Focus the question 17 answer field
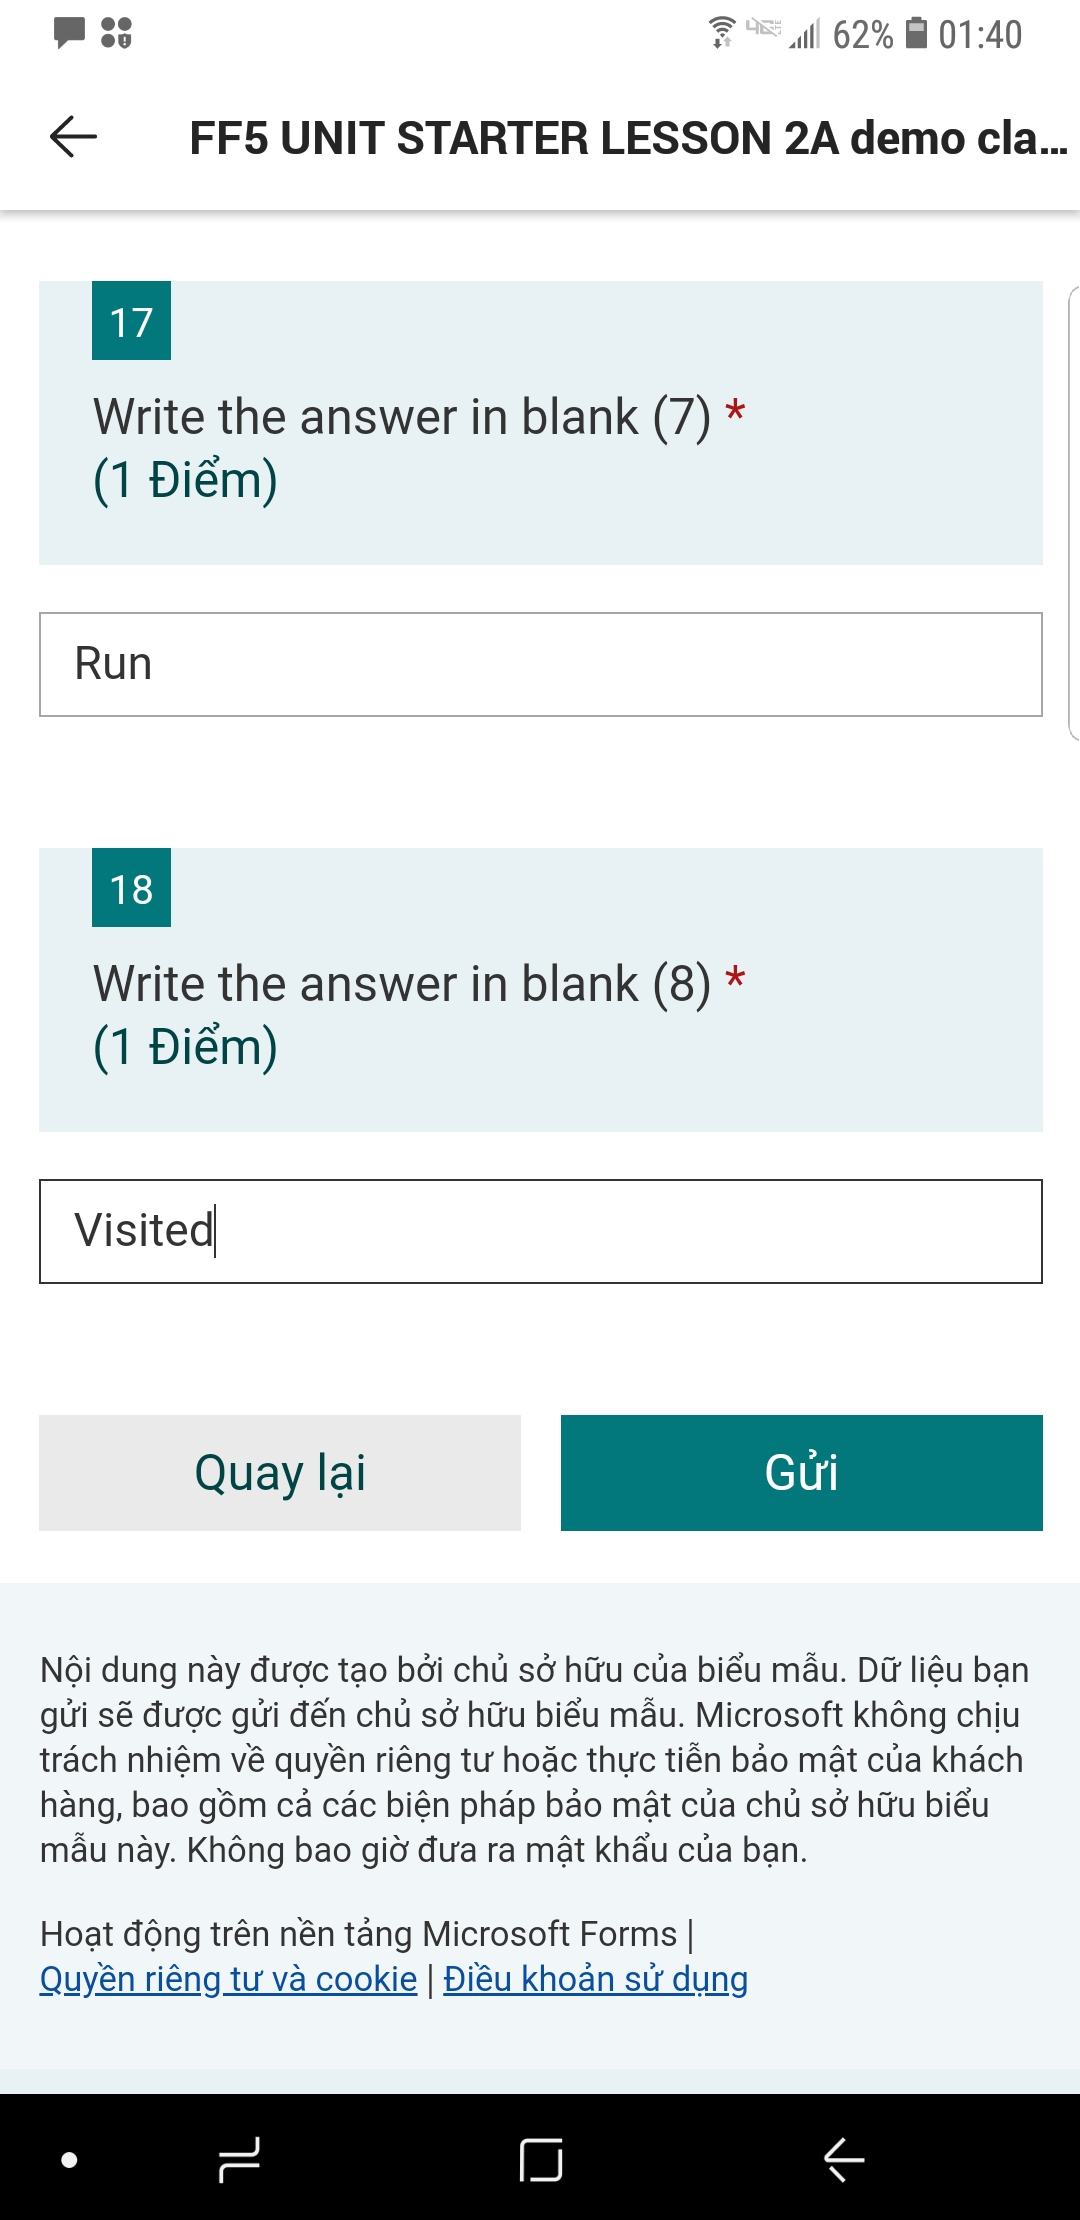The image size is (1080, 2220). [540, 664]
